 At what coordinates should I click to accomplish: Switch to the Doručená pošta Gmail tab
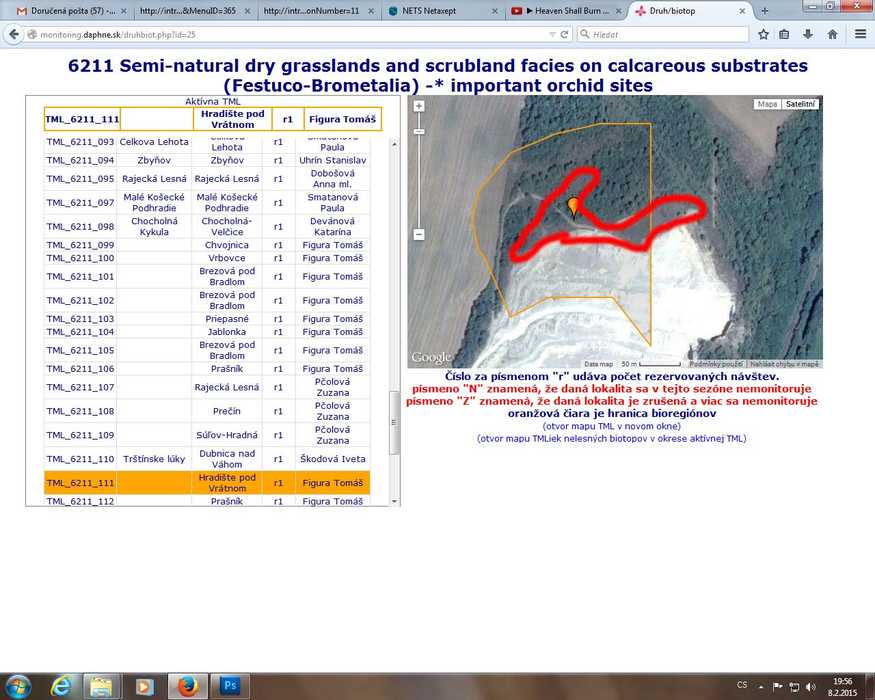pyautogui.click(x=65, y=10)
